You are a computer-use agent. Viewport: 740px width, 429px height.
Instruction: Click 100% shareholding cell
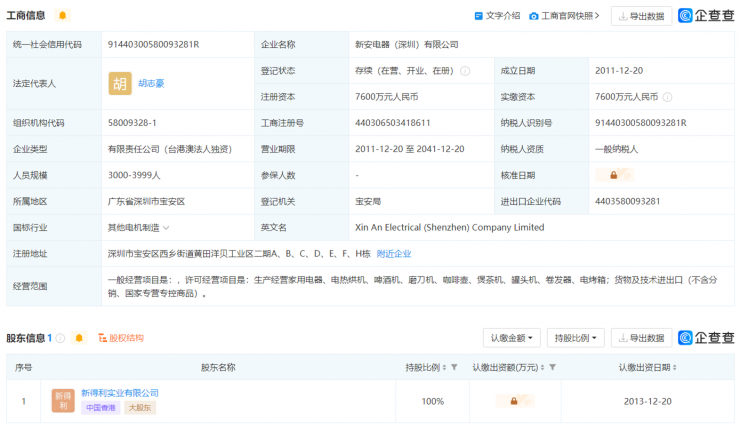tap(433, 401)
